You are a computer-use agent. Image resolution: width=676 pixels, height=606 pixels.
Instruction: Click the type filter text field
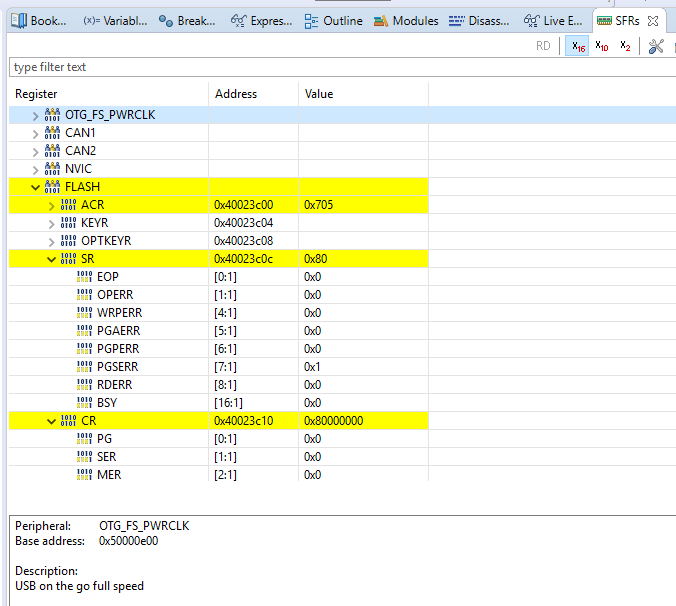(x=342, y=67)
